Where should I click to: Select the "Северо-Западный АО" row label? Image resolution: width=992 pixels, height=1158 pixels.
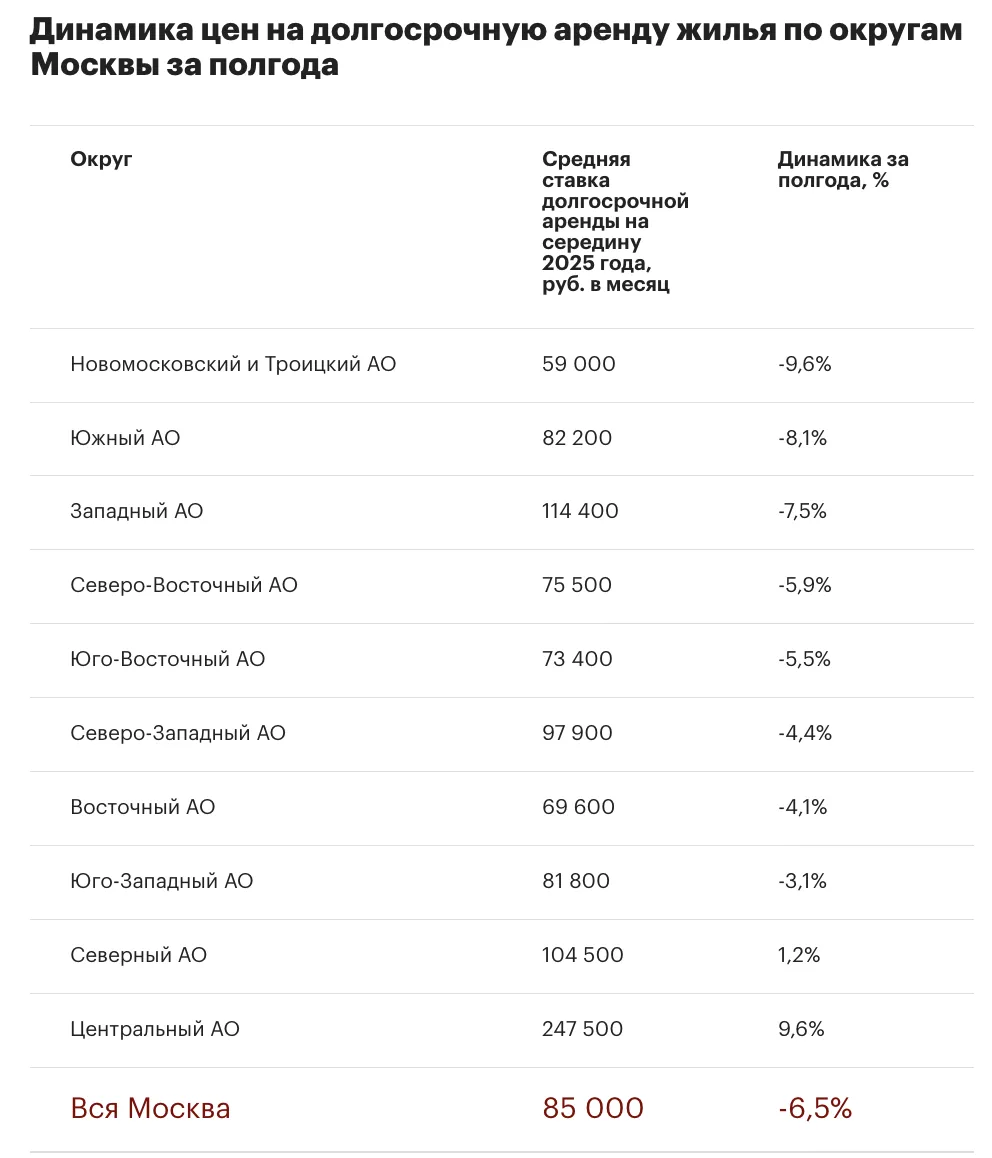pyautogui.click(x=178, y=733)
